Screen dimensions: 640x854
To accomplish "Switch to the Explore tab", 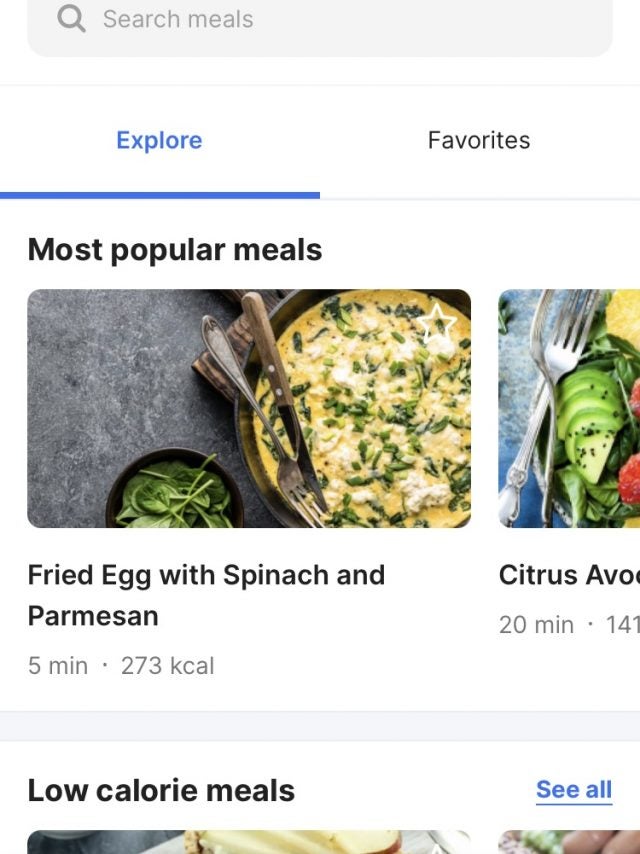I will [159, 140].
